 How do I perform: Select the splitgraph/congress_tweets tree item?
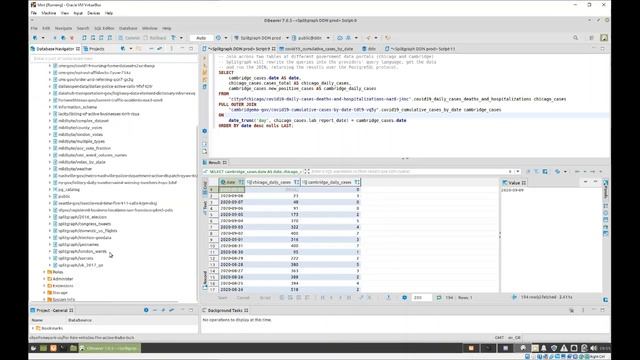84,224
